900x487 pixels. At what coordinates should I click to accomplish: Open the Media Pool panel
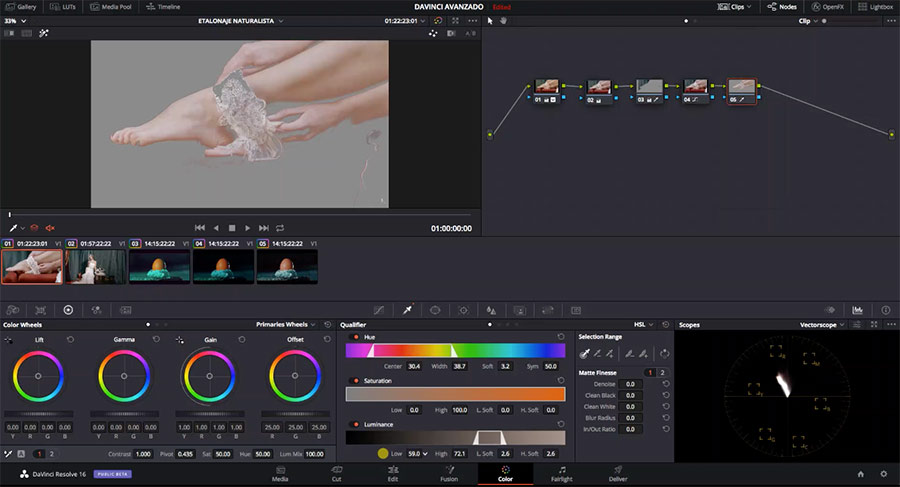[x=111, y=7]
